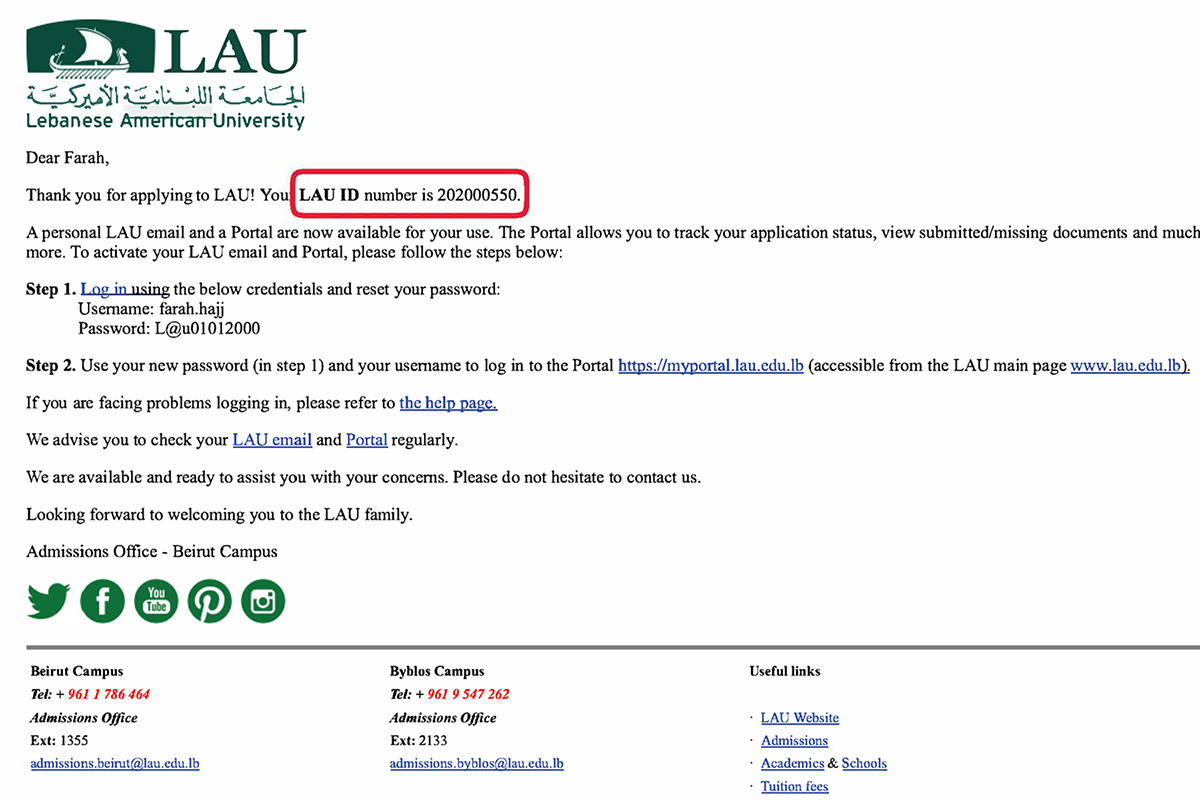Email admissions.beirut@lau.edu.lb

[115, 763]
